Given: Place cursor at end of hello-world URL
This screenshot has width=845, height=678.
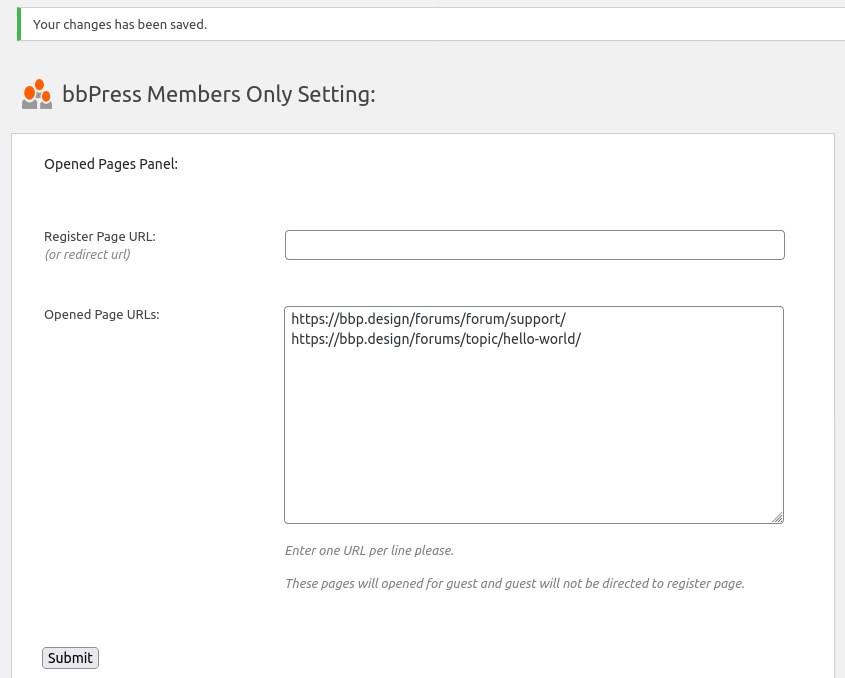Looking at the screenshot, I should coord(582,339).
